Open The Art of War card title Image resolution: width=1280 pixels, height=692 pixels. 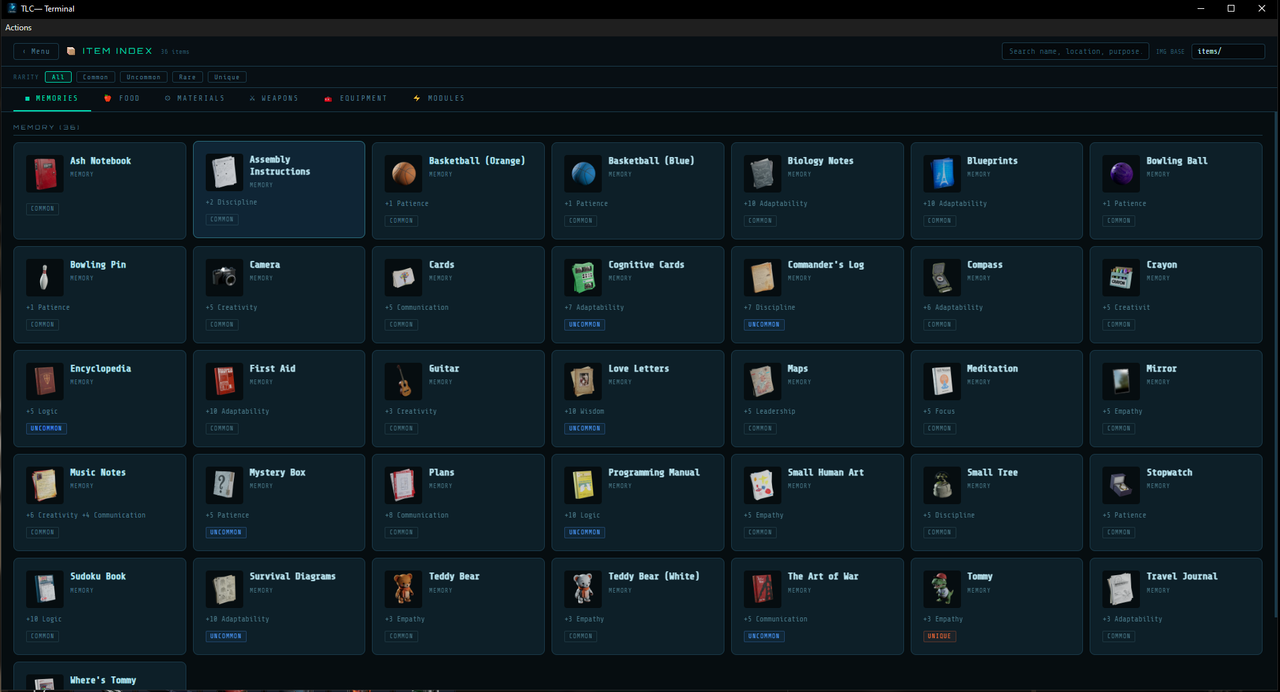[823, 576]
